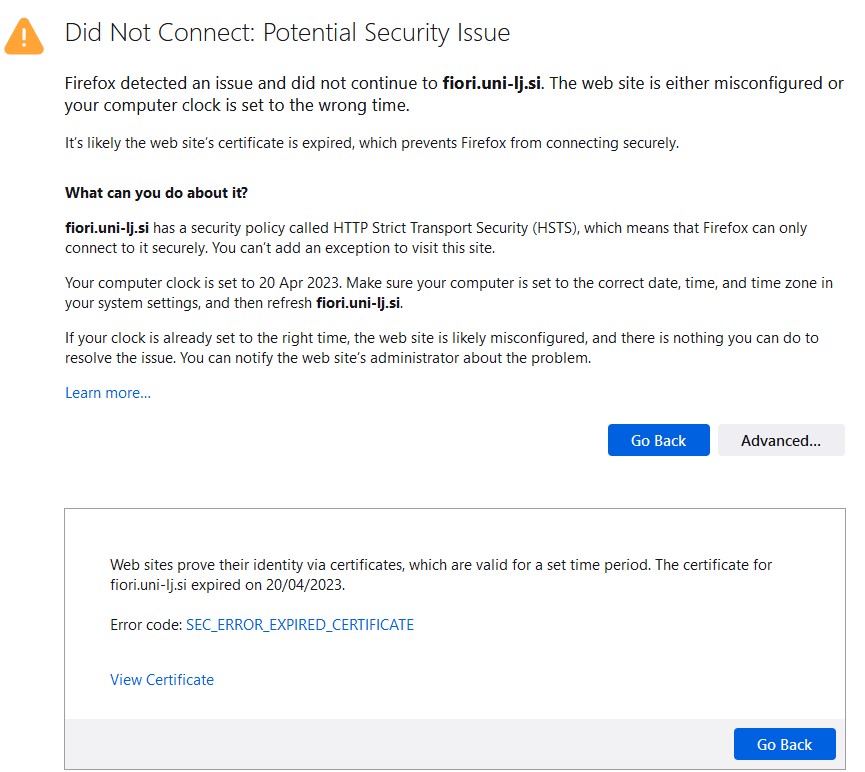Screen dimensions: 865x772
Task: Click the 20/04/2023 expiry date text
Action: [x=304, y=584]
